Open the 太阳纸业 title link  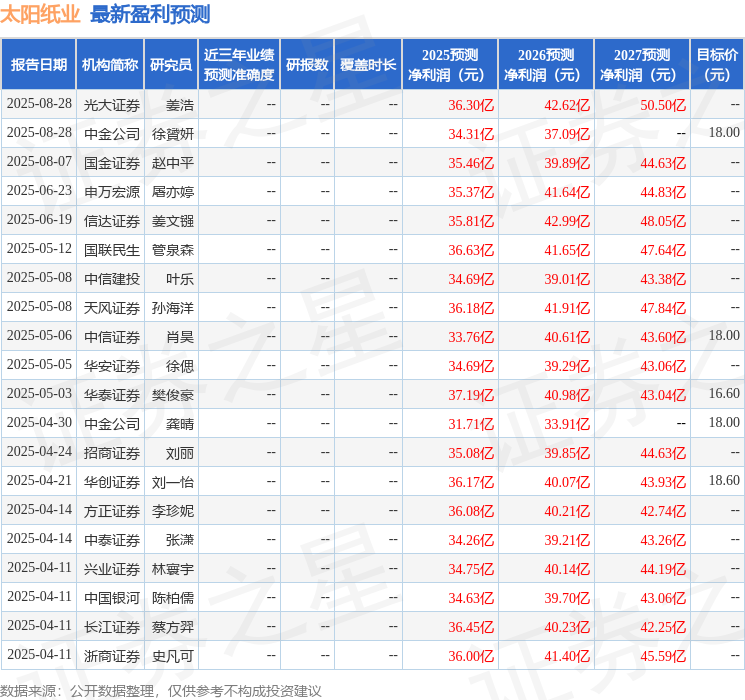click(40, 15)
